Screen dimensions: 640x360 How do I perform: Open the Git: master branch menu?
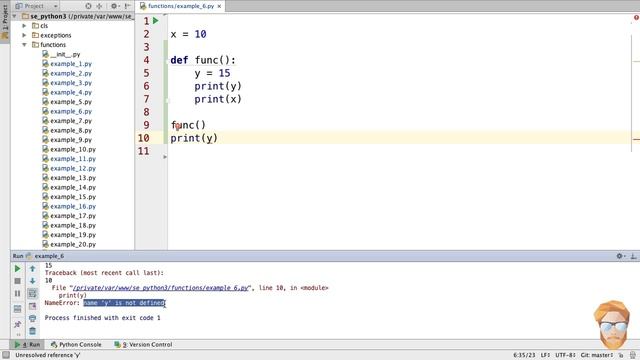597,355
